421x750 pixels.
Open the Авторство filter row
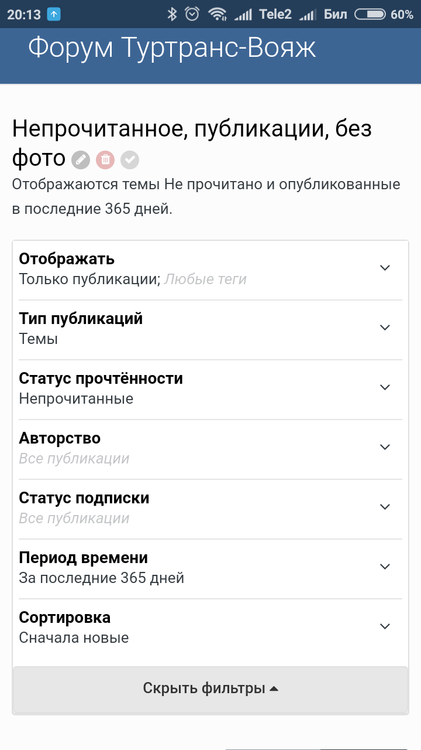(x=210, y=449)
